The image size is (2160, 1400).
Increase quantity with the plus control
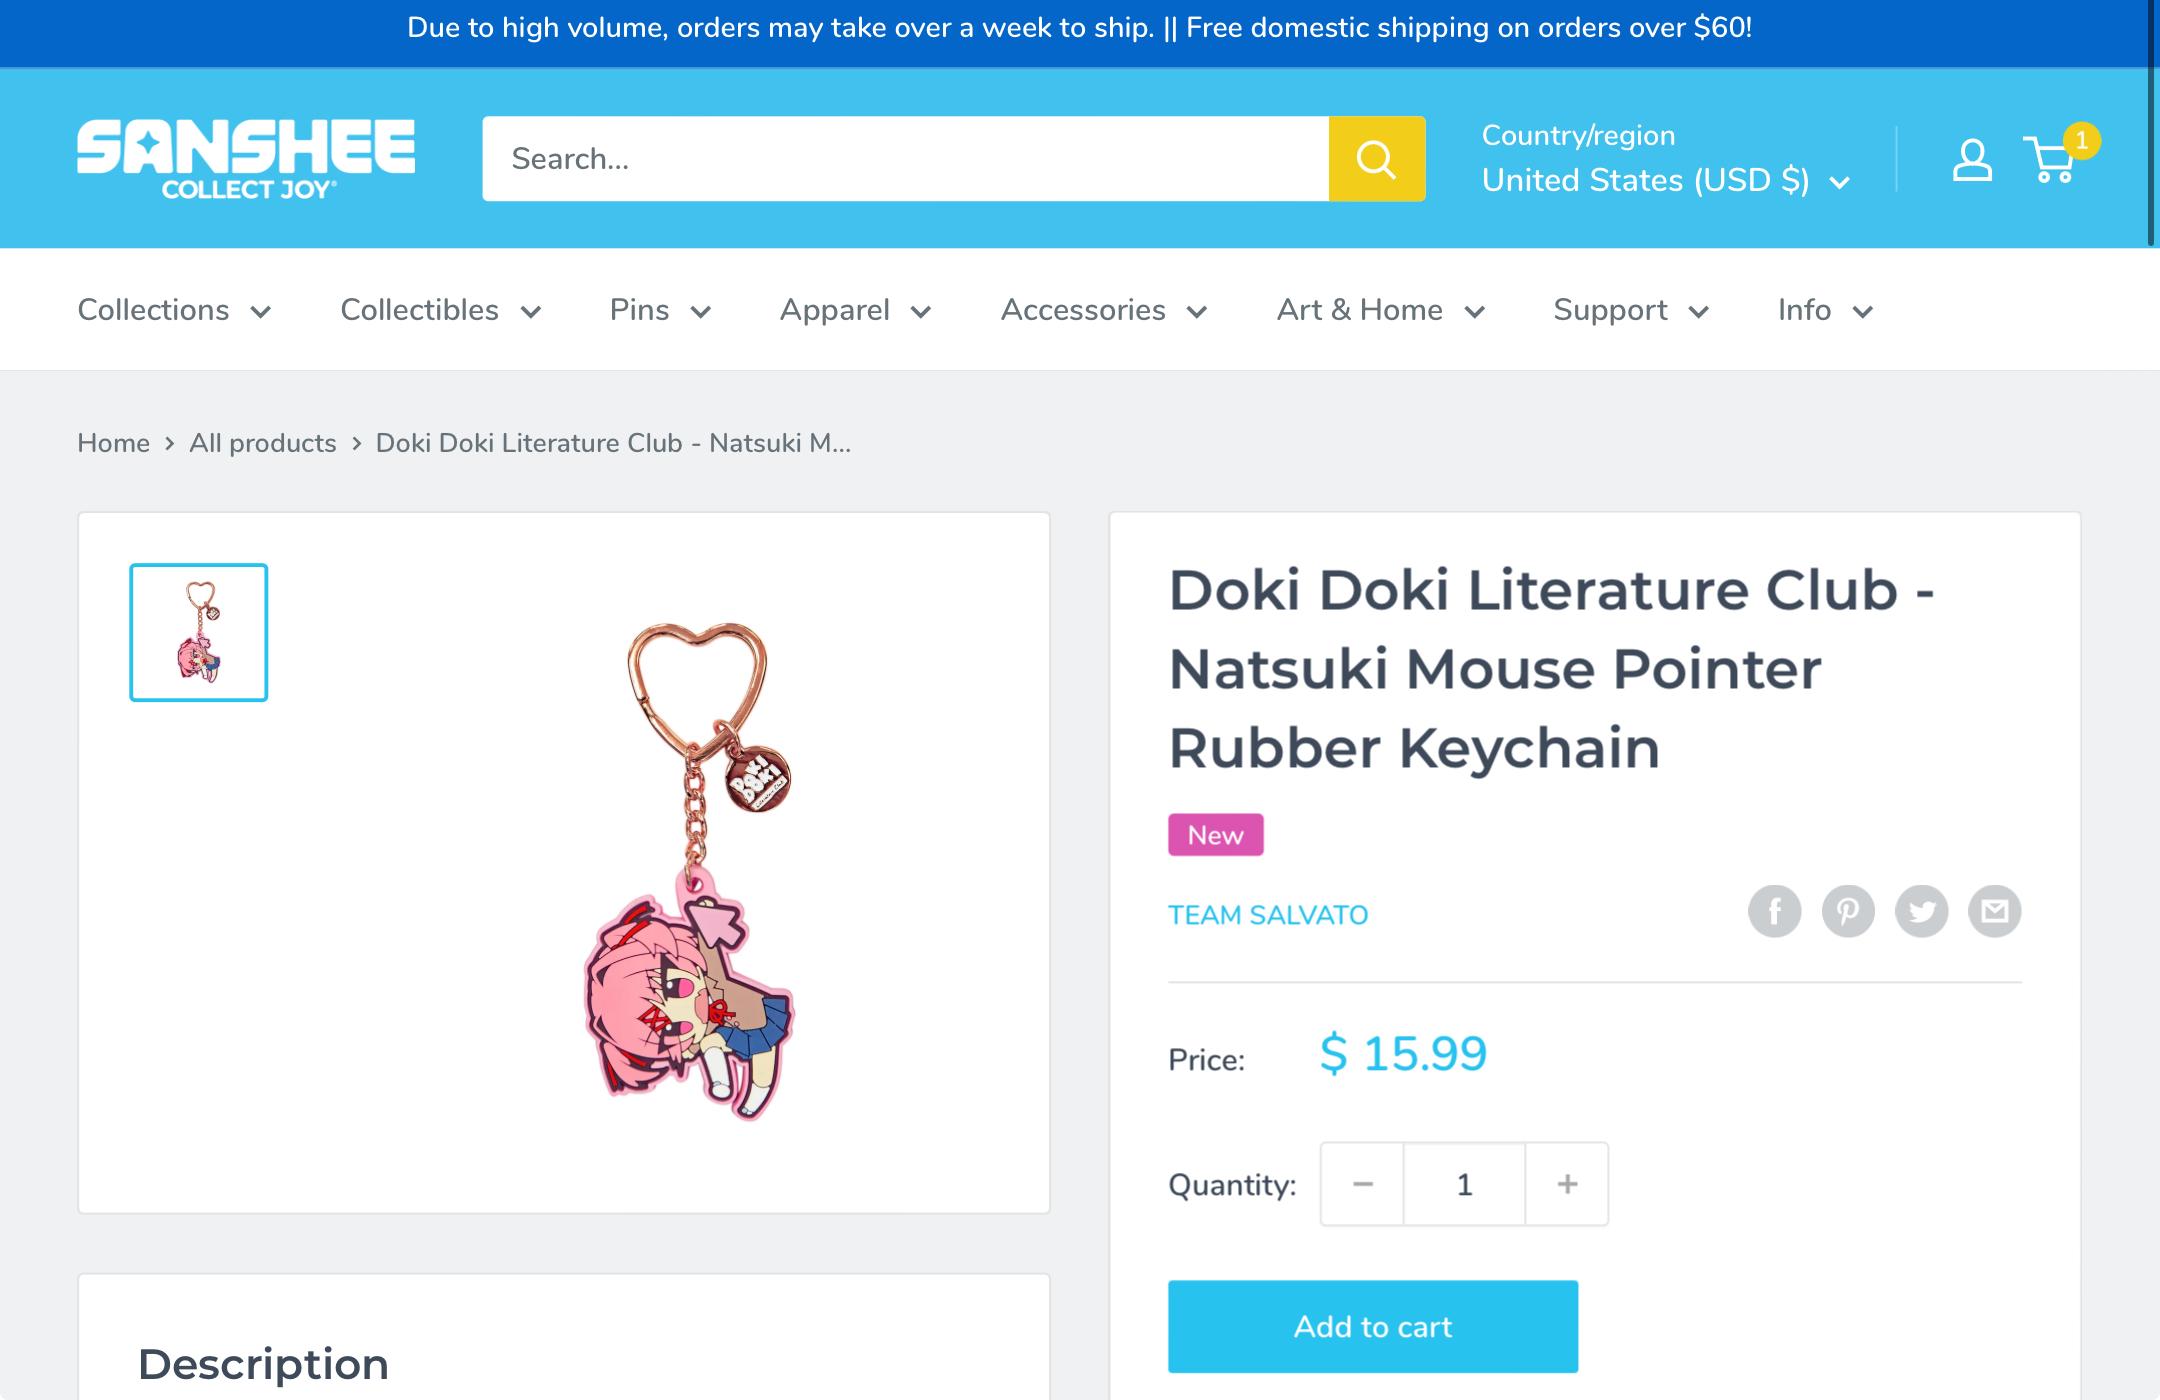tap(1566, 1184)
